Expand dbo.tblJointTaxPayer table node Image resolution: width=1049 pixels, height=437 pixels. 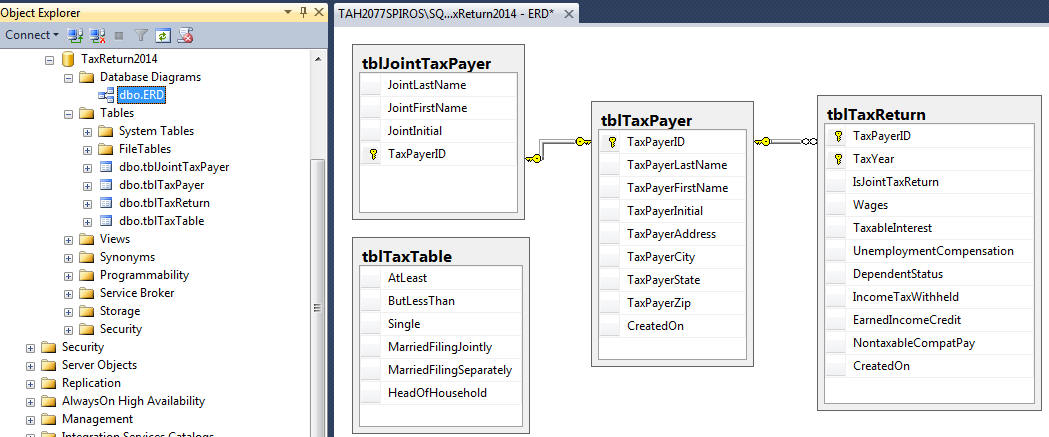(87, 168)
